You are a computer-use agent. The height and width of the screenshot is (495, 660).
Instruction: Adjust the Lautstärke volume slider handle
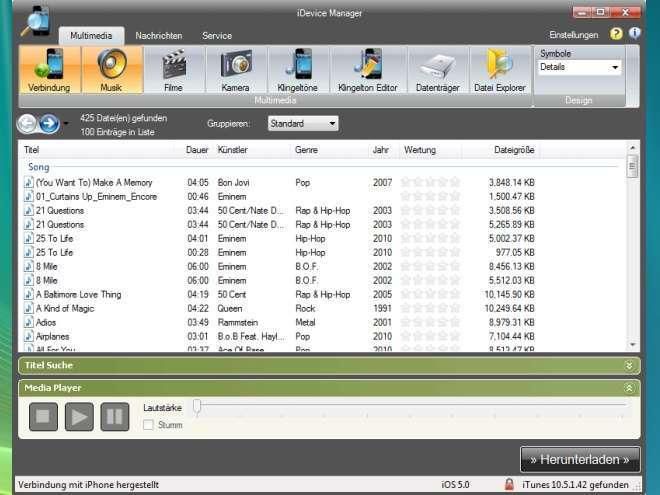coord(197,407)
